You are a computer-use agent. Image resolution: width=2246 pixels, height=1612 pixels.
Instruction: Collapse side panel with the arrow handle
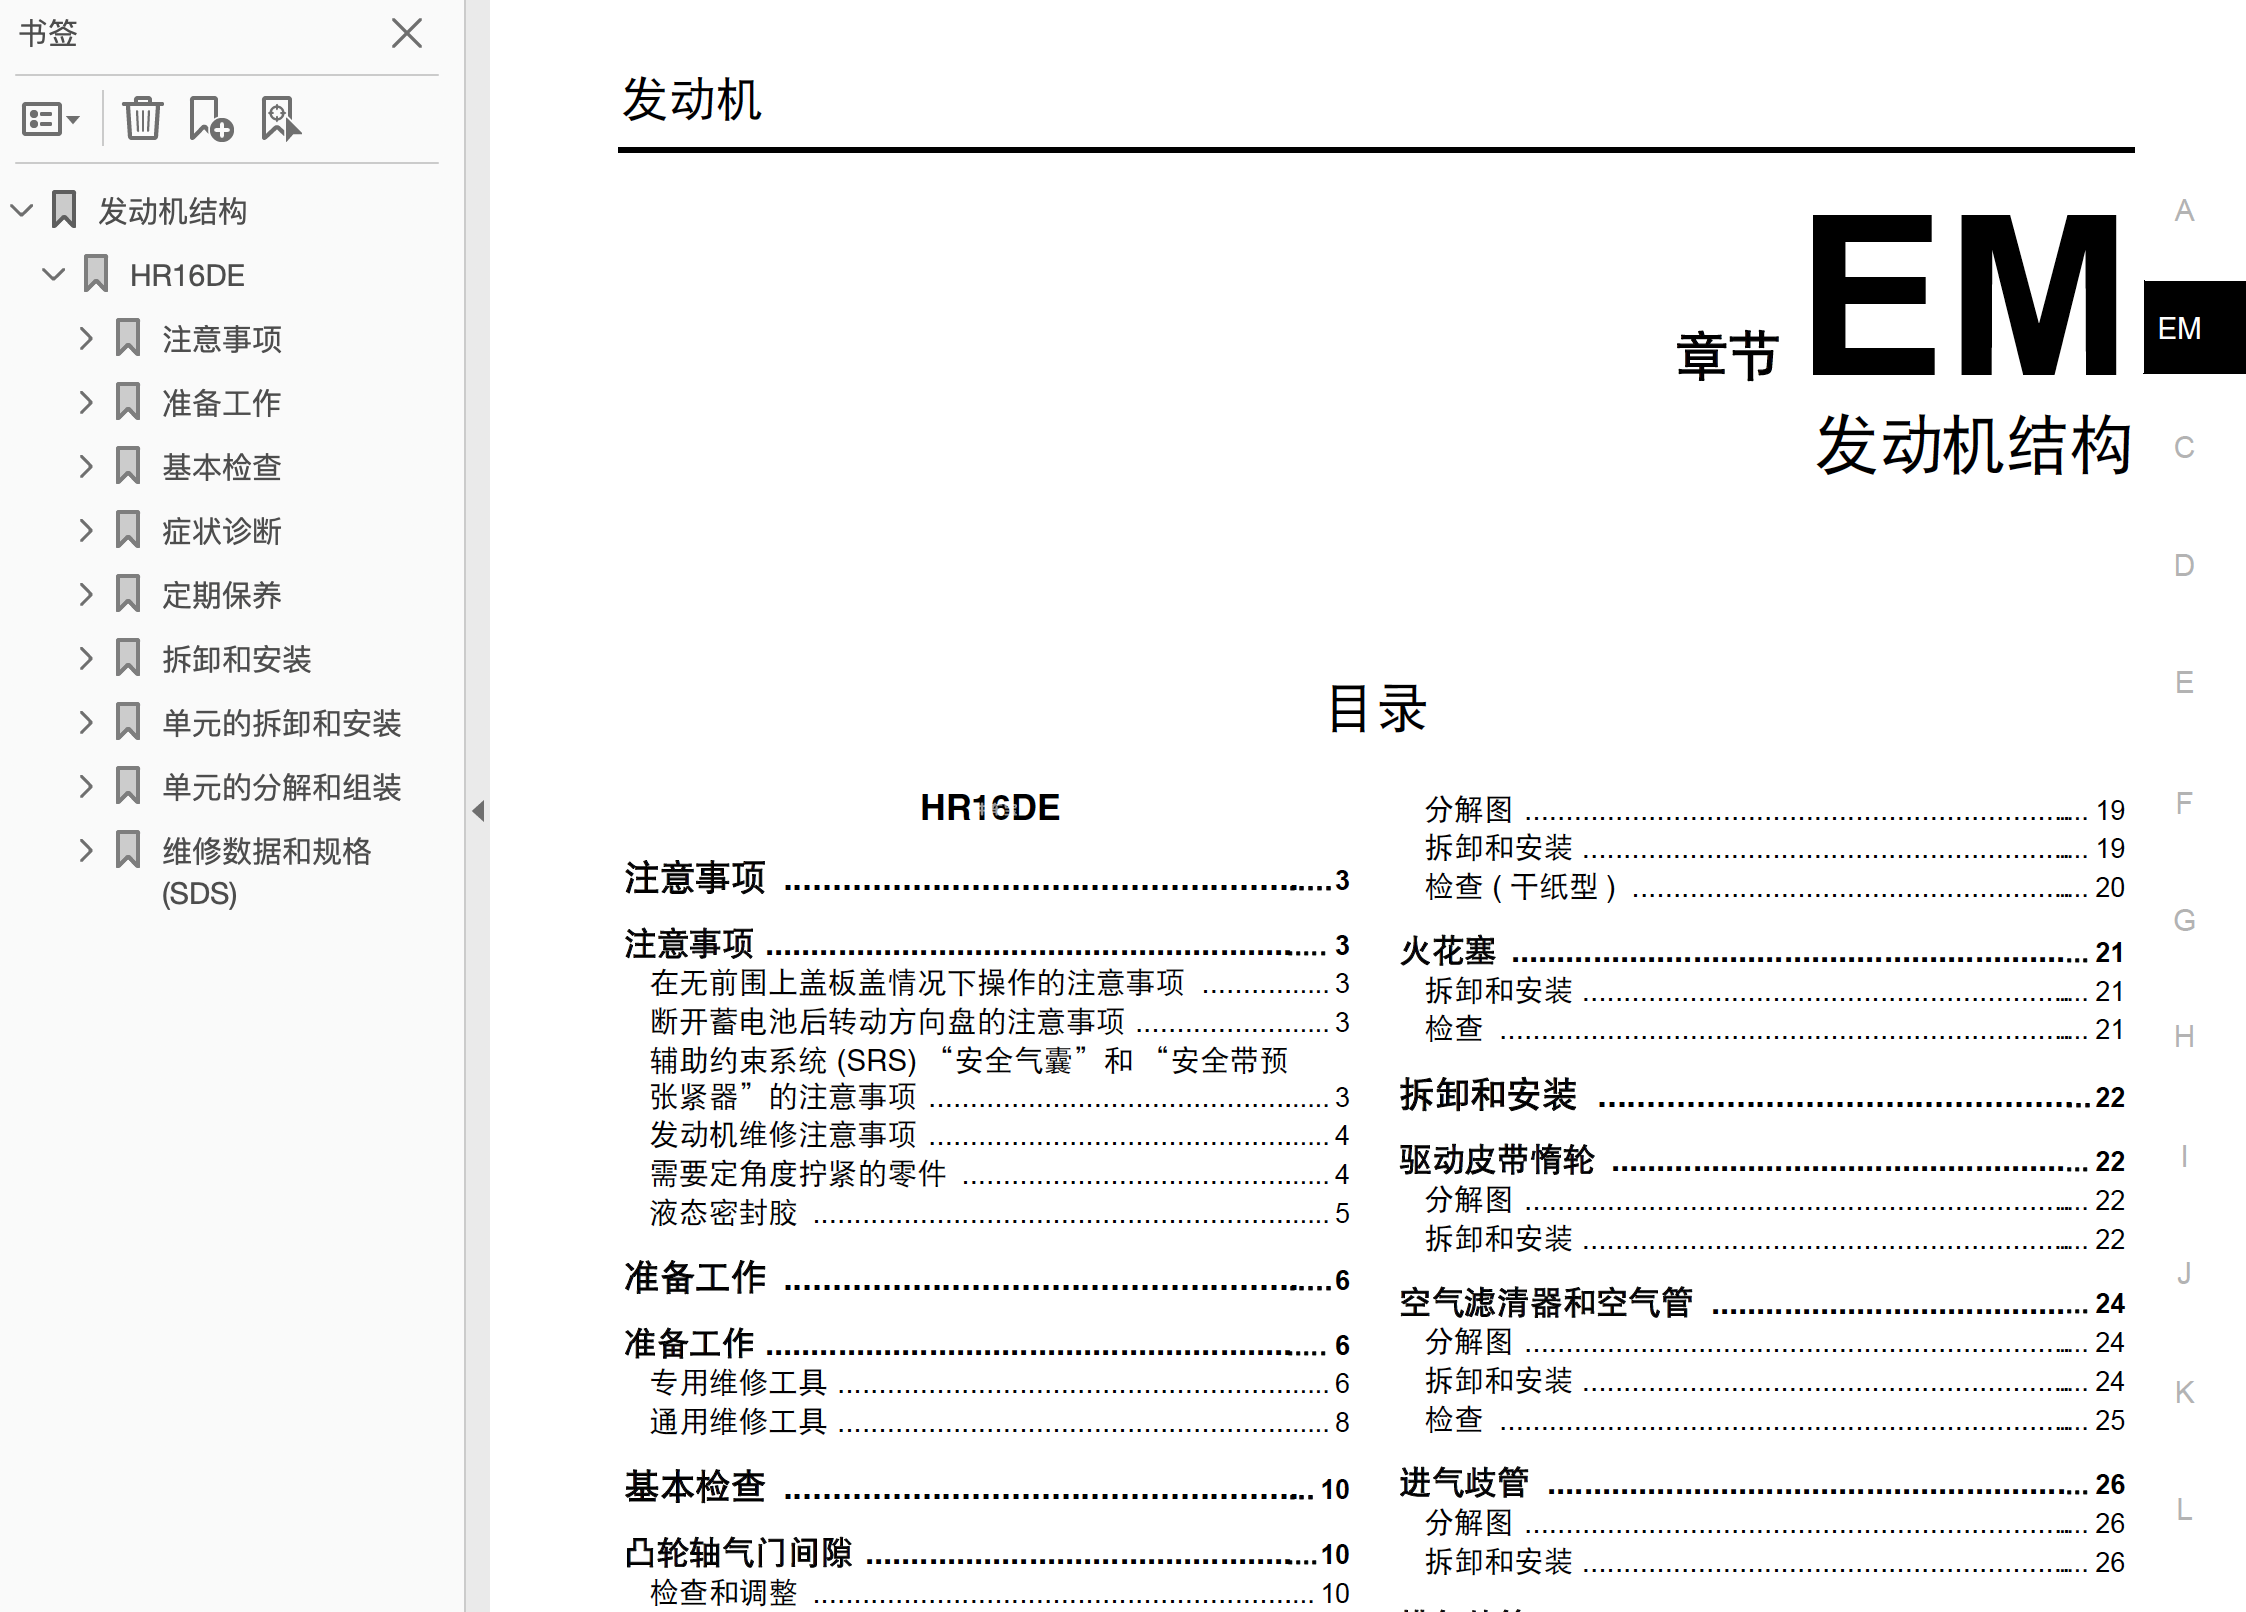click(x=478, y=810)
